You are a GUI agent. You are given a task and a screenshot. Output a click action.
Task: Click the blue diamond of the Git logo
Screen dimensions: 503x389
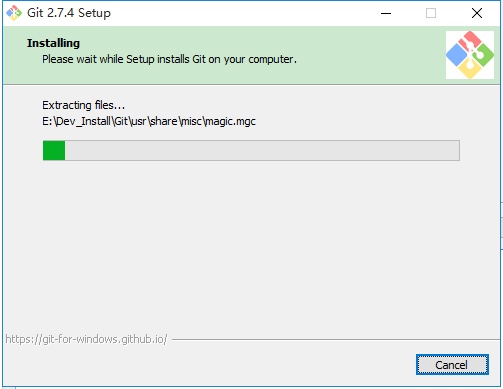click(457, 55)
